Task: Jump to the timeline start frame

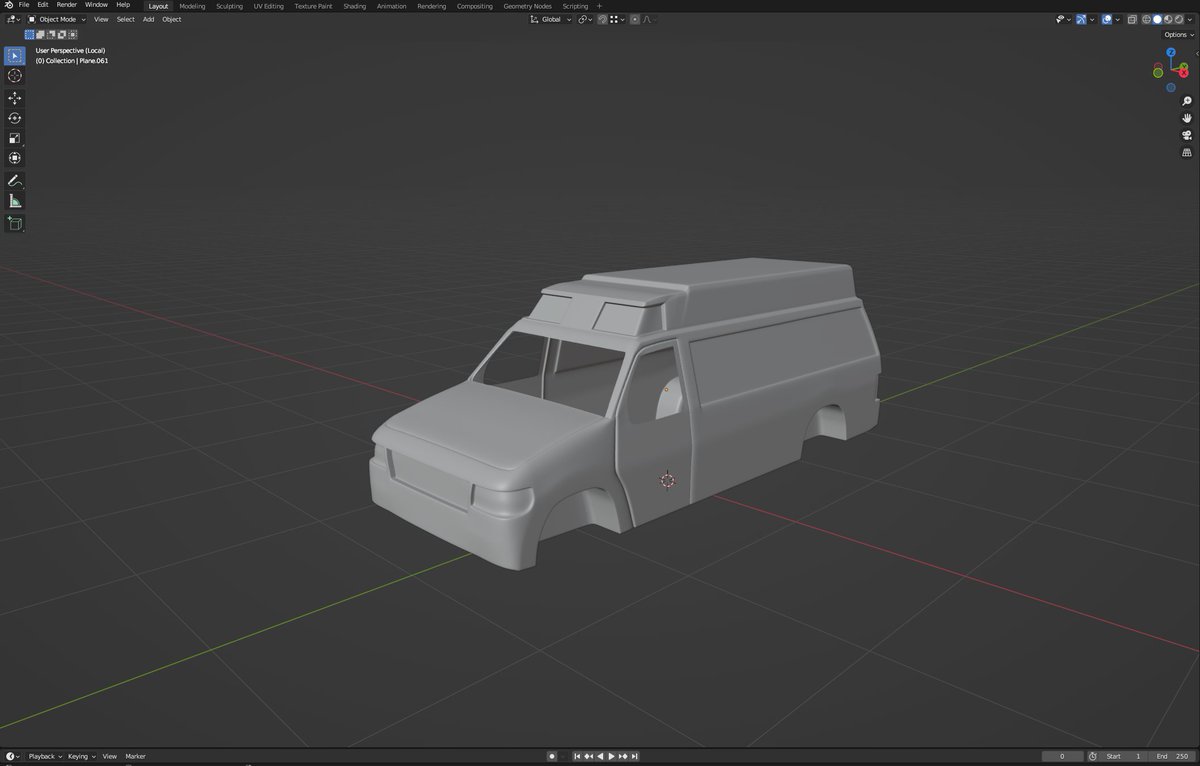Action: tap(579, 756)
